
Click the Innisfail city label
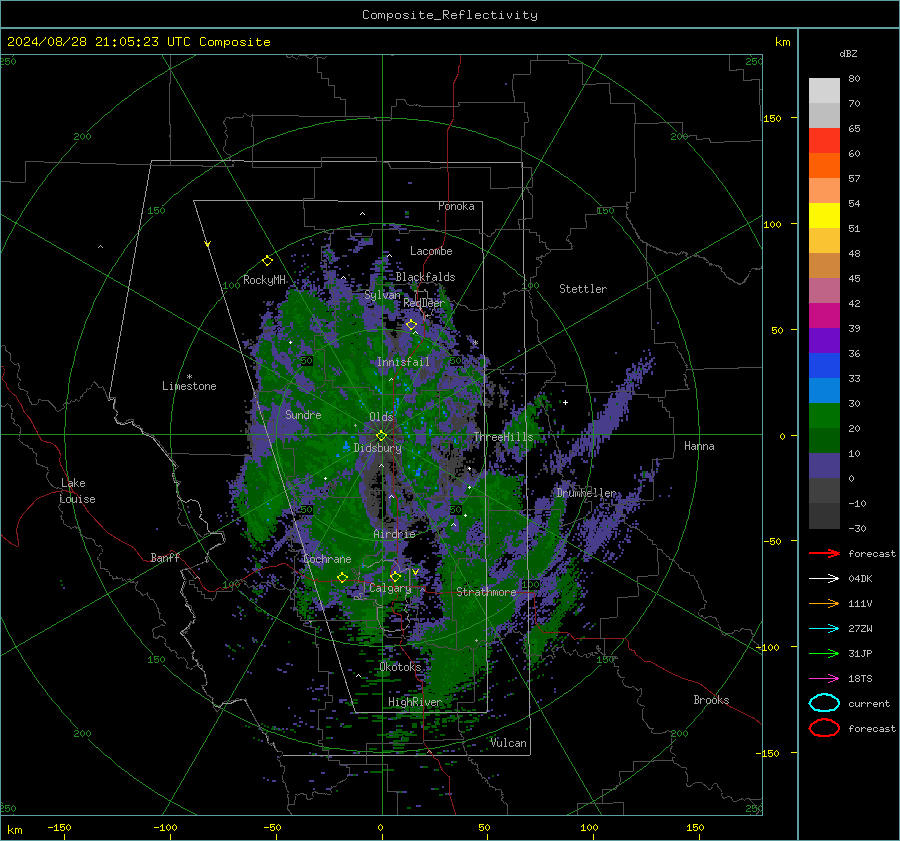[x=403, y=362]
